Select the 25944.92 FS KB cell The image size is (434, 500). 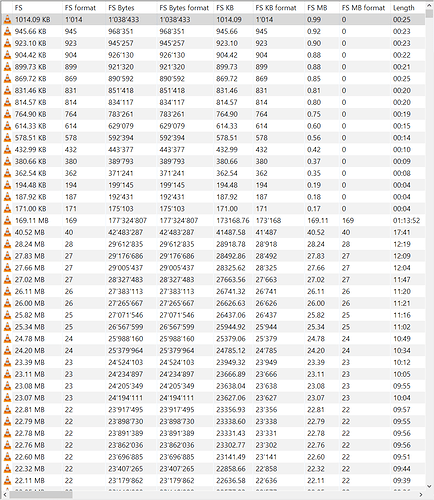tap(231, 327)
